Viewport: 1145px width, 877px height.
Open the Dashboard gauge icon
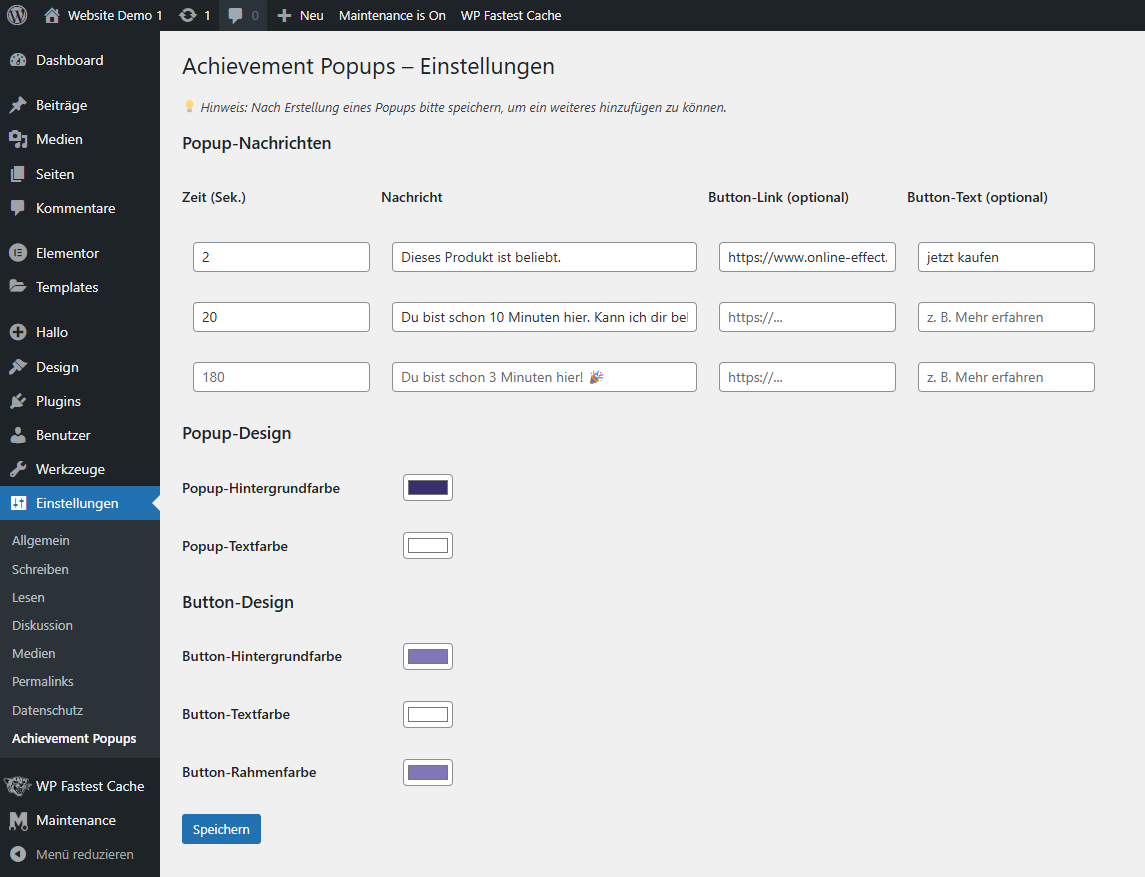tap(18, 60)
